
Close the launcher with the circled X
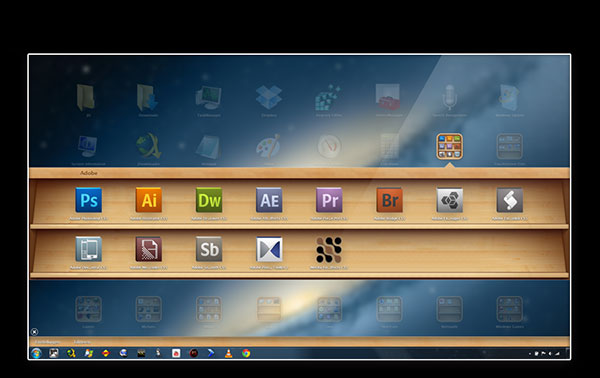click(34, 332)
